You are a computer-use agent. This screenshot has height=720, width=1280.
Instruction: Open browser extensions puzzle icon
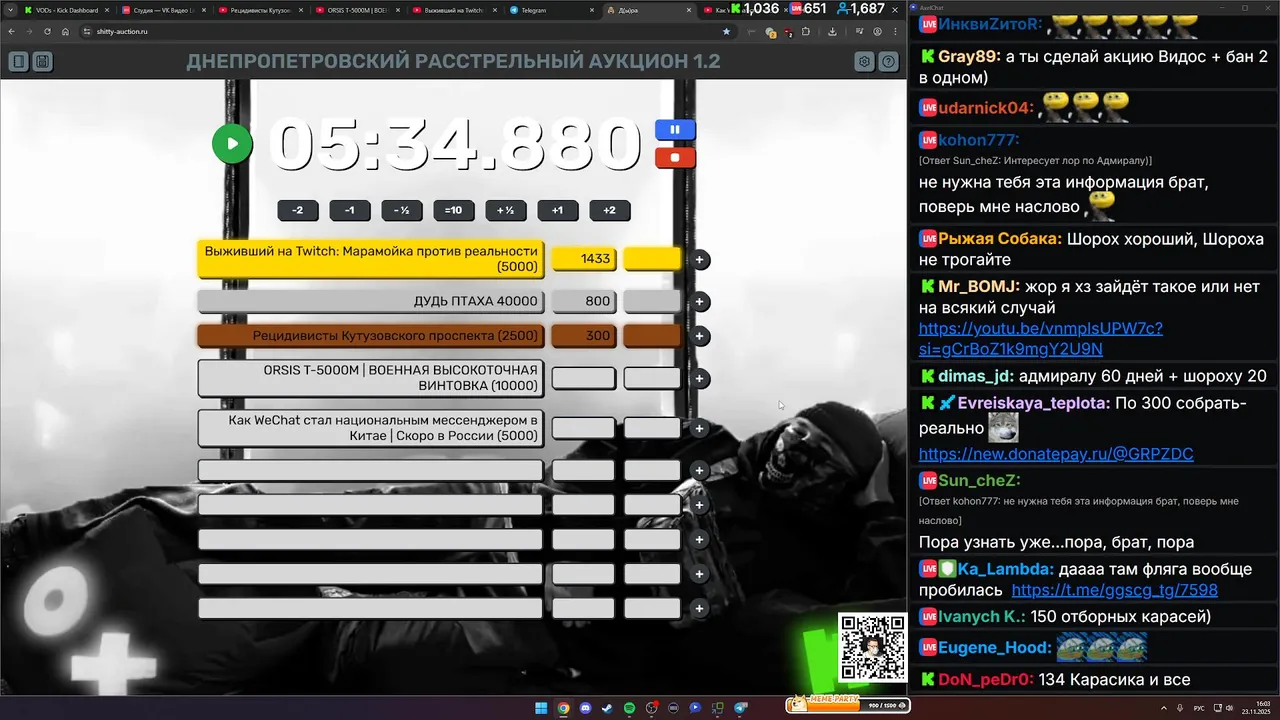805,31
